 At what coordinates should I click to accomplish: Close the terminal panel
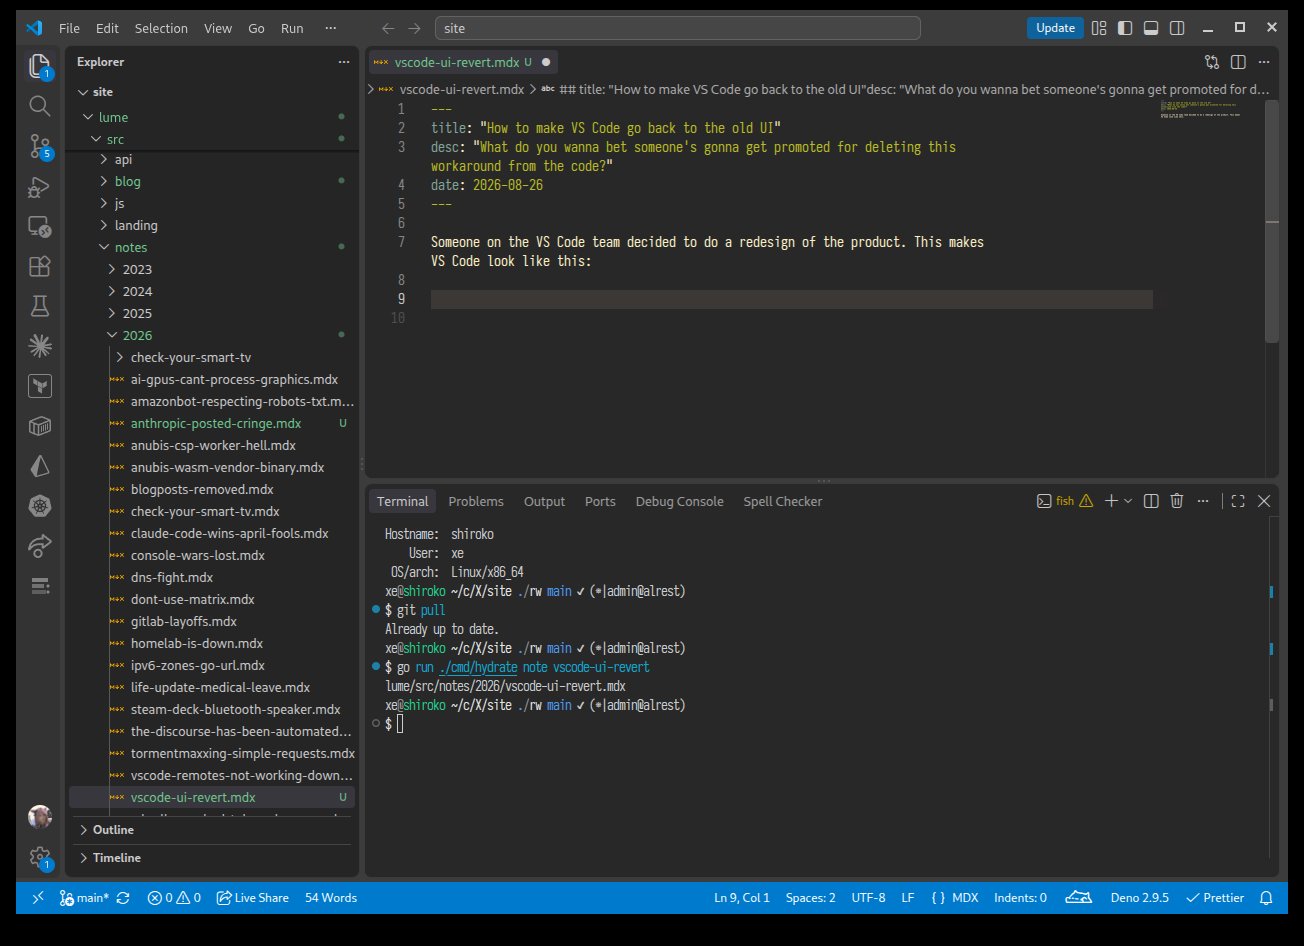point(1264,501)
